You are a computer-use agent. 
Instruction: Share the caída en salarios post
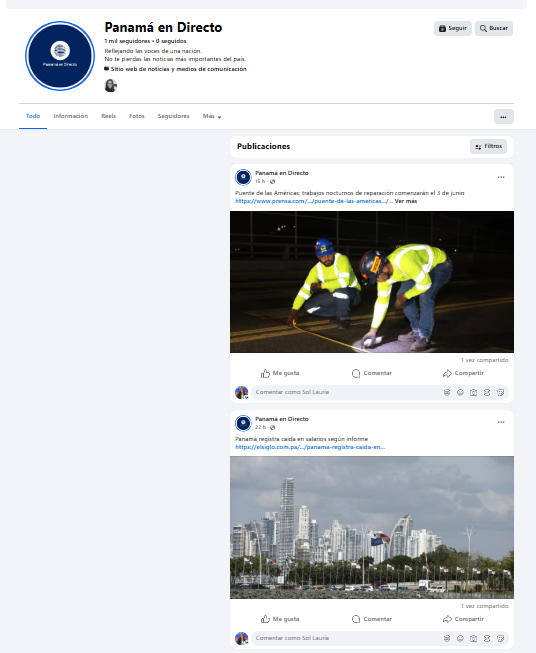[463, 619]
